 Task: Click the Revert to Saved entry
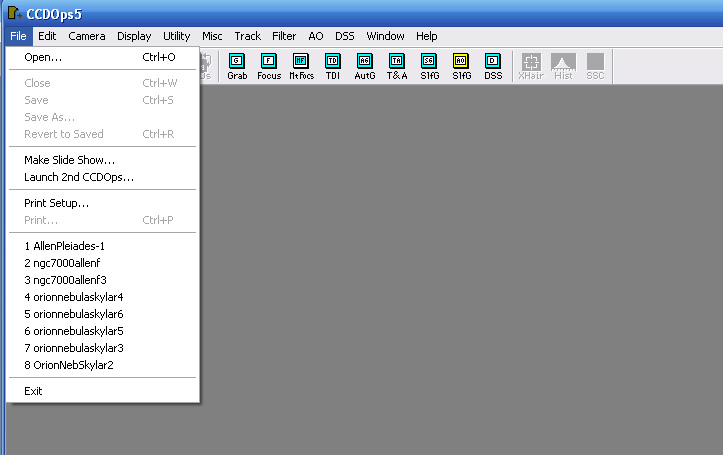tap(103, 134)
